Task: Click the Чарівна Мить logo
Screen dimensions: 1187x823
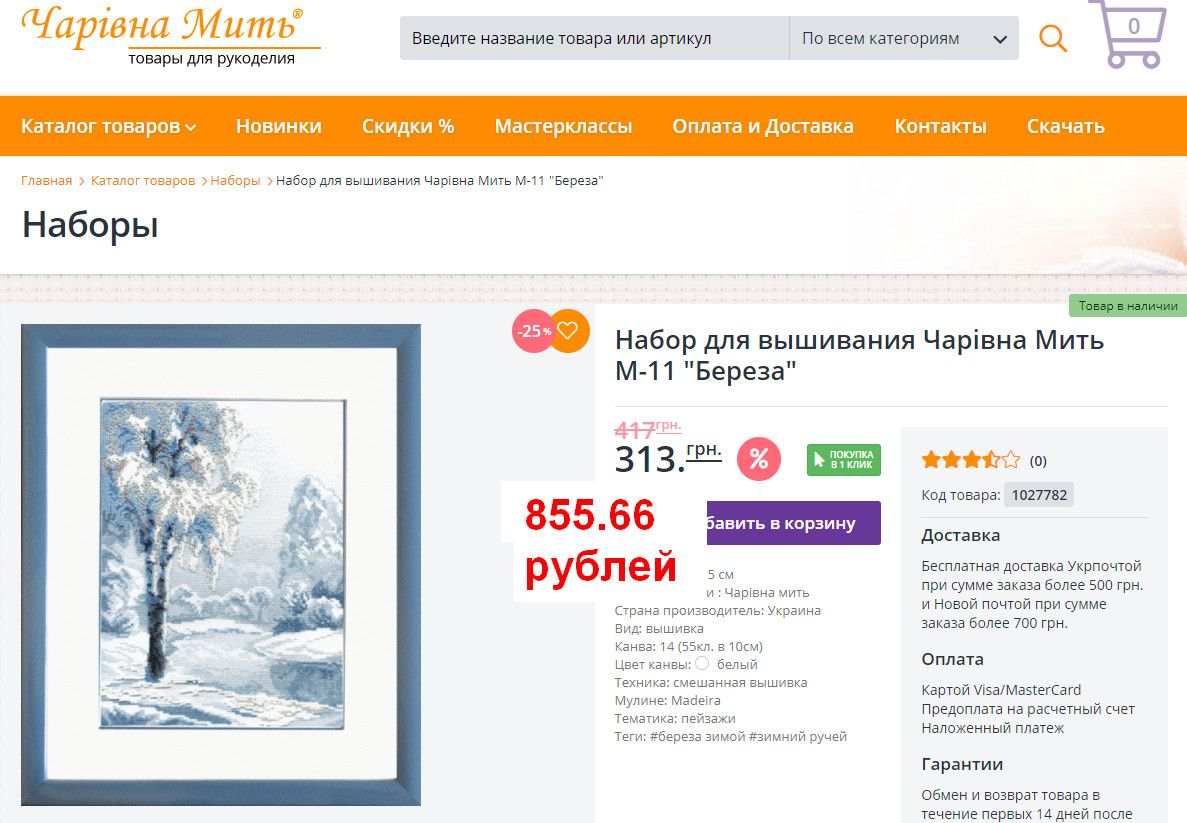Action: coord(170,36)
